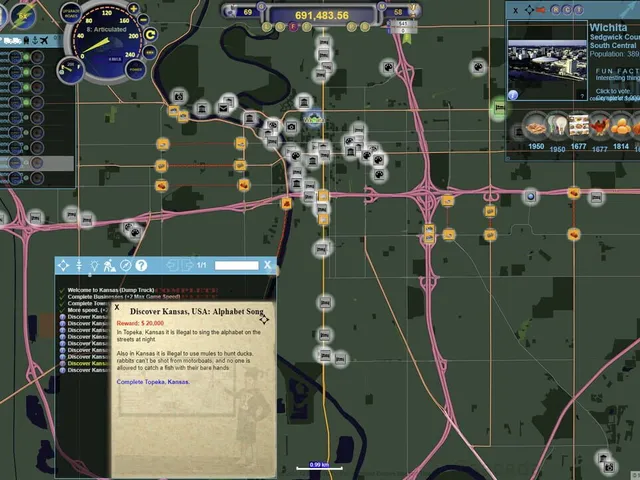The height and width of the screenshot is (480, 640).
Task: Click the blue info i on Wichita photo
Action: (513, 95)
